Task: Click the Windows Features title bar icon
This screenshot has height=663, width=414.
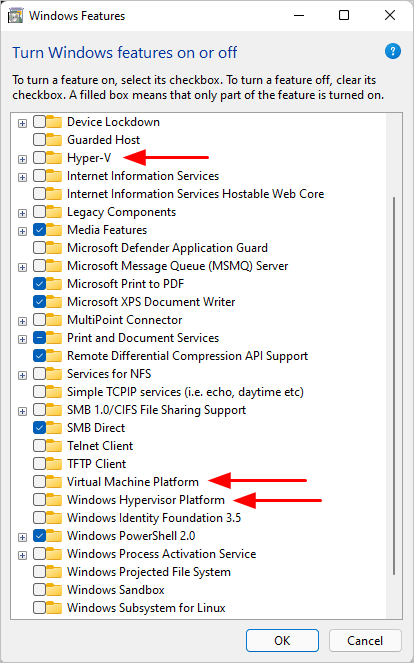Action: click(16, 16)
